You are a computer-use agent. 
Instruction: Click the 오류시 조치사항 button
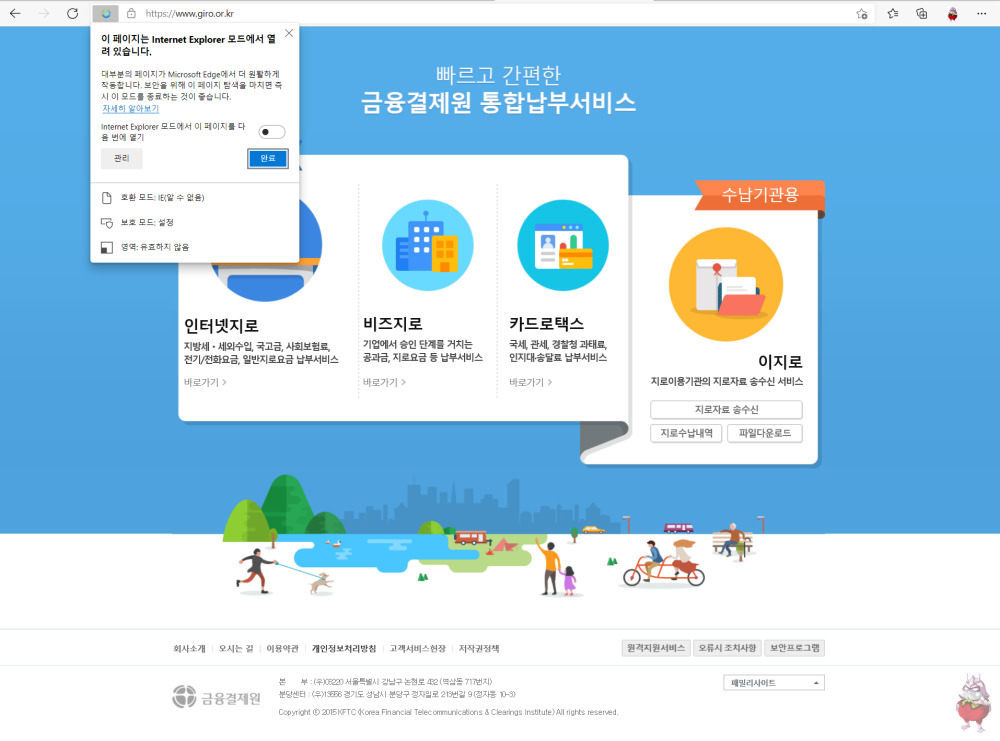pos(727,648)
